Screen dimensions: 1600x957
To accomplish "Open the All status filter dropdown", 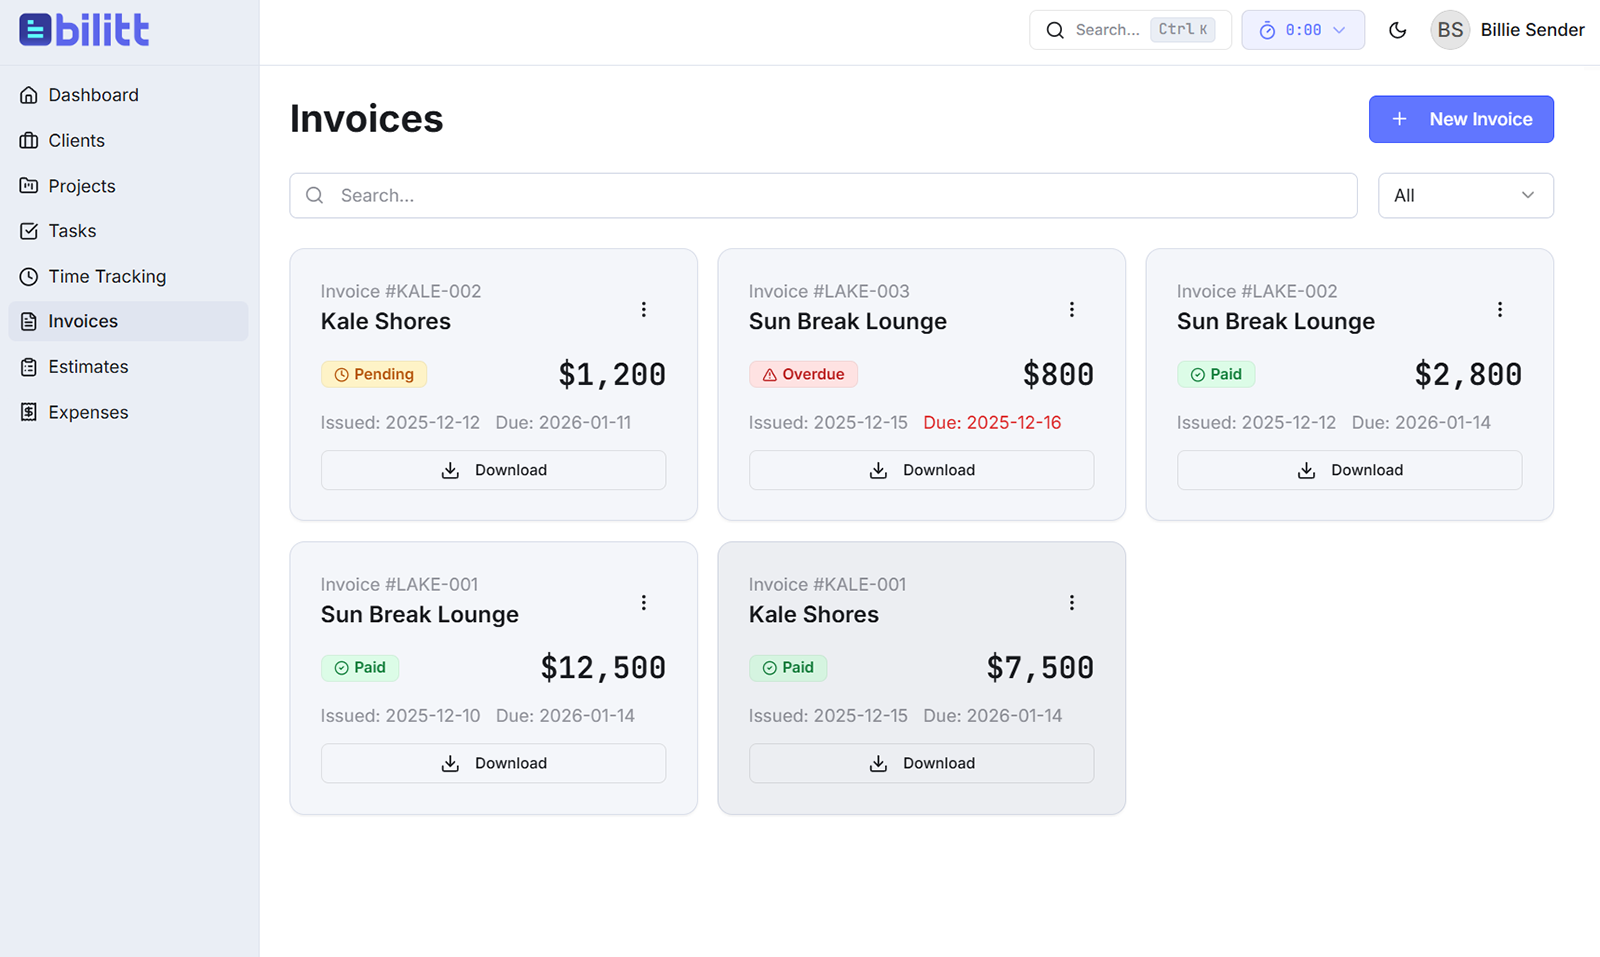I will (x=1465, y=195).
